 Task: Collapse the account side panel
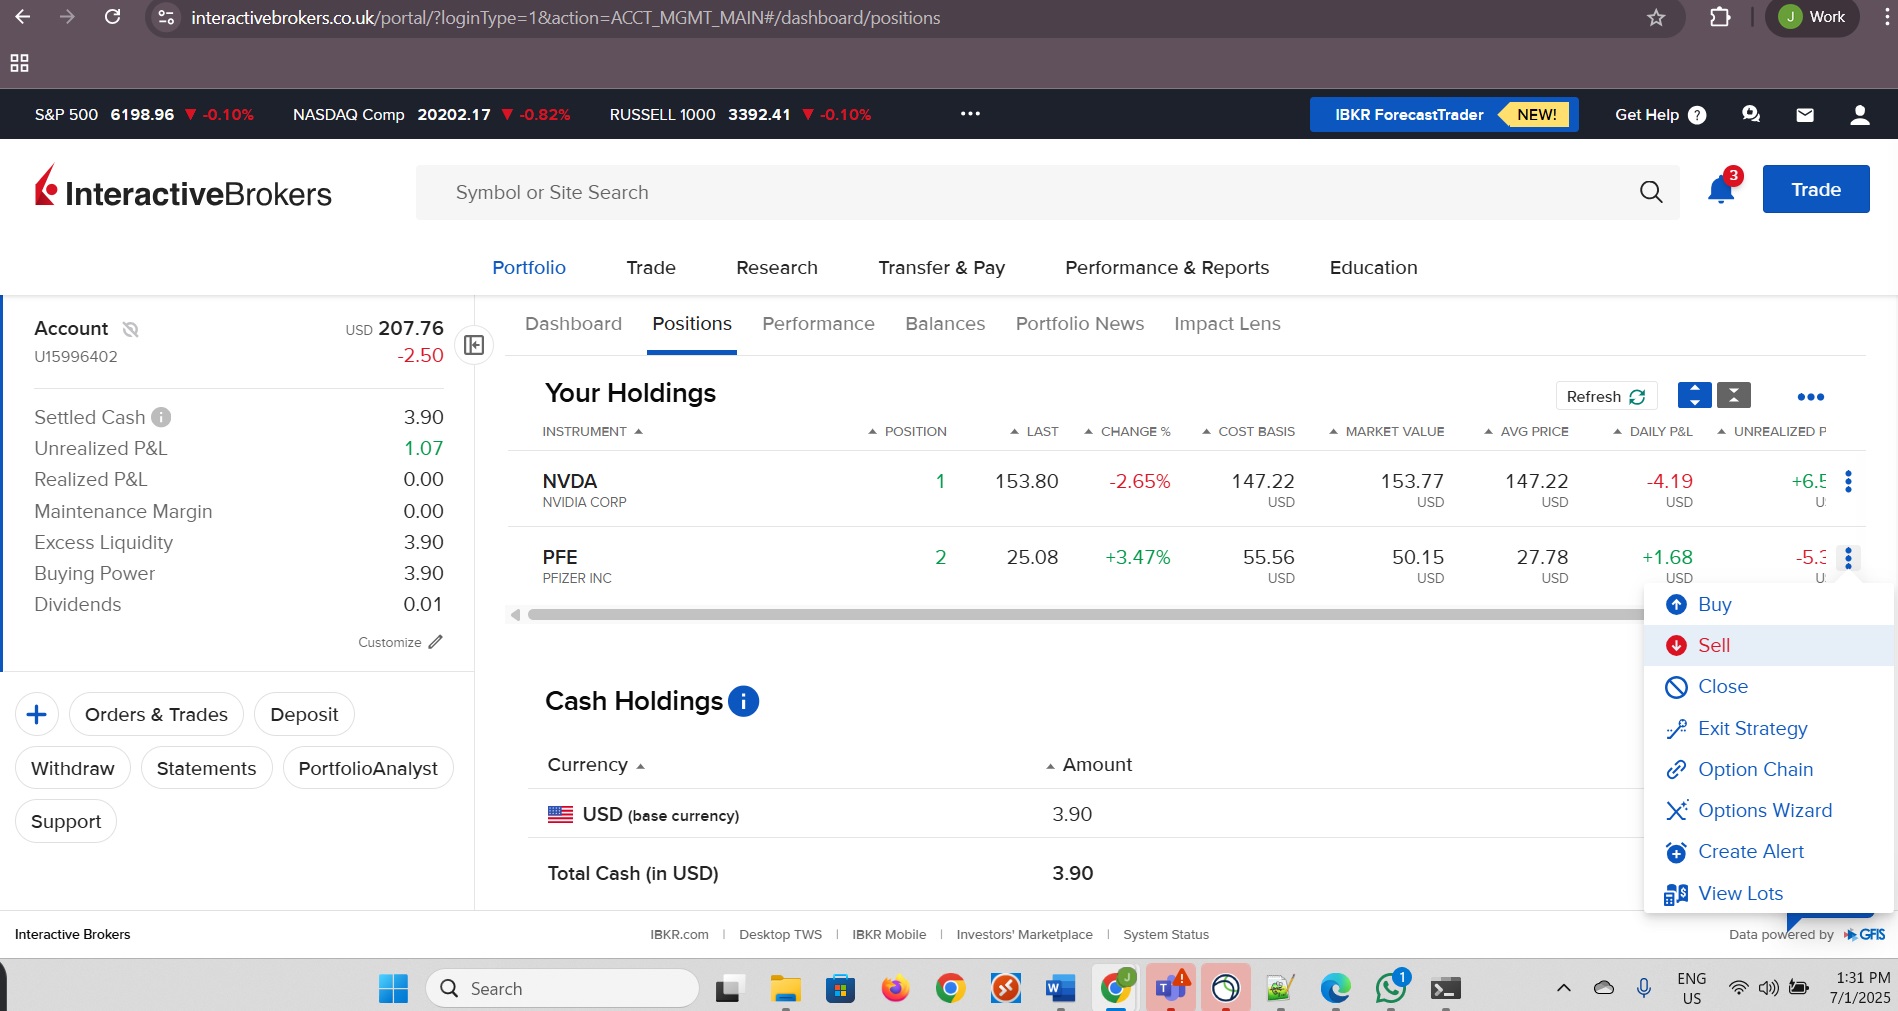click(x=474, y=345)
